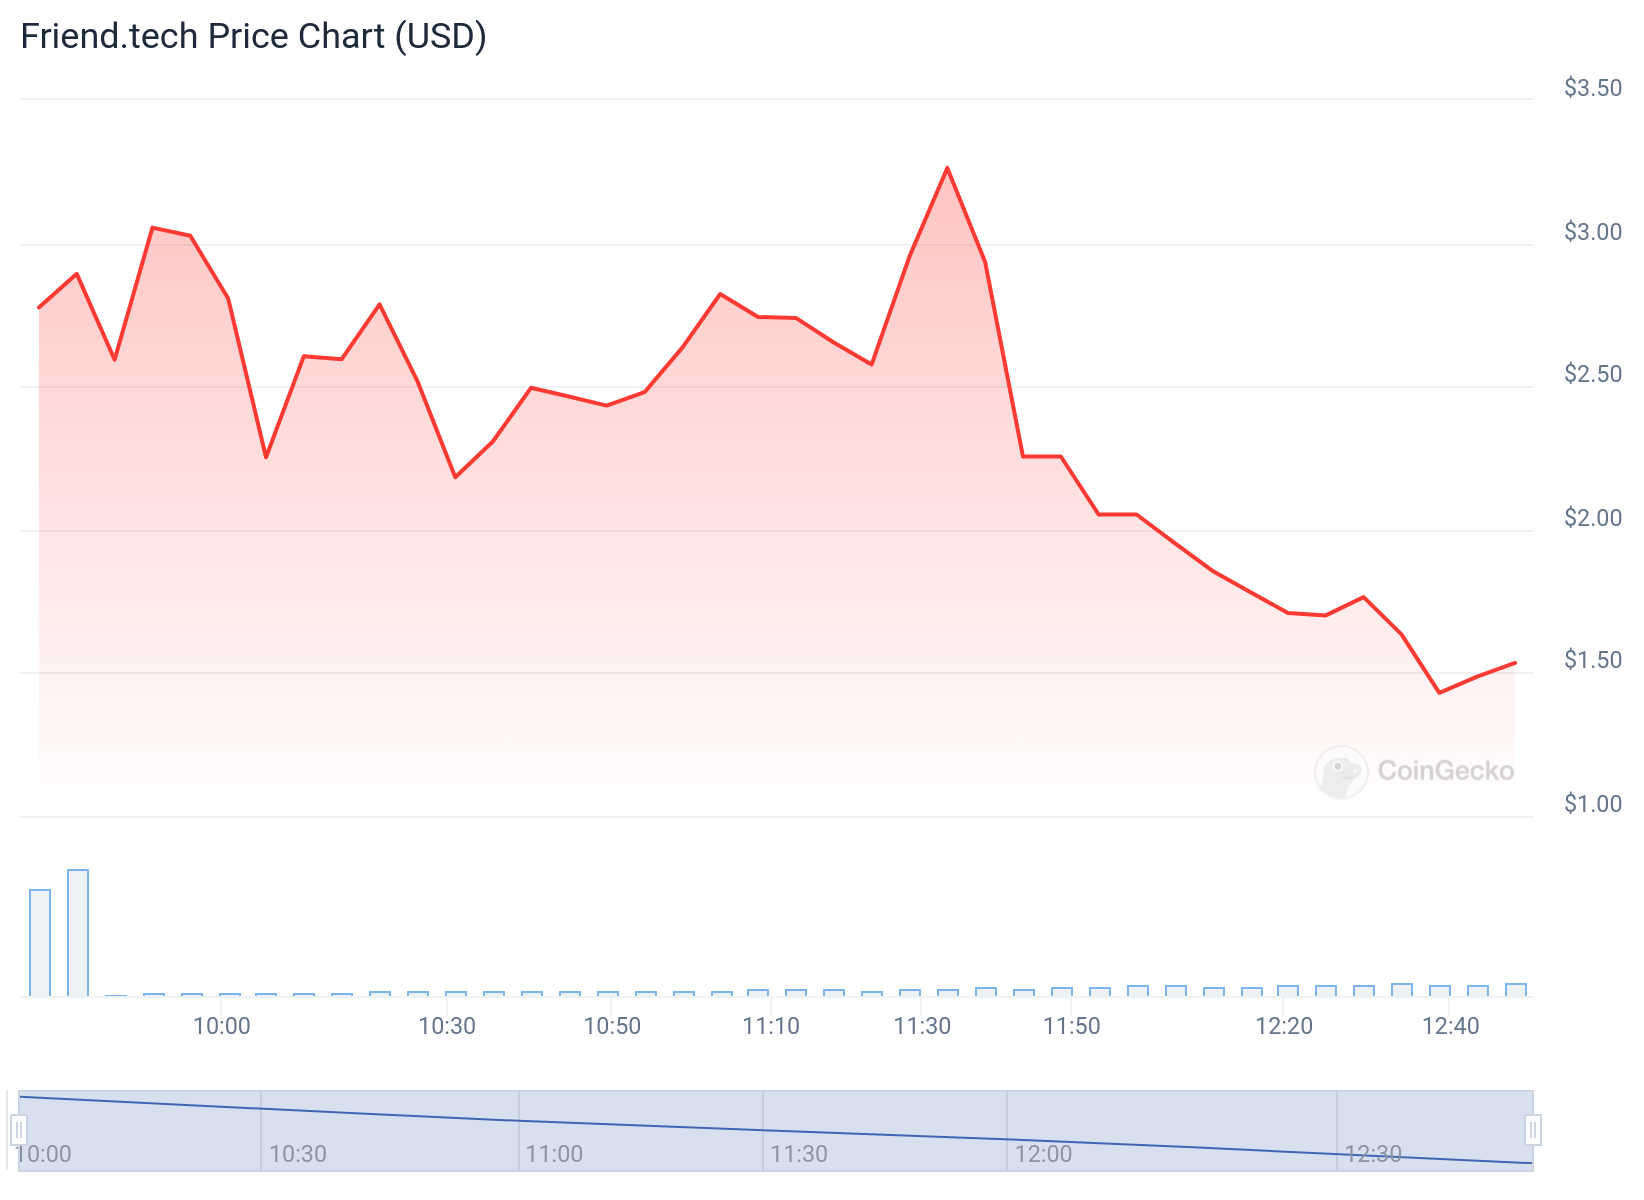Click the first volume bar on the left

click(x=40, y=942)
